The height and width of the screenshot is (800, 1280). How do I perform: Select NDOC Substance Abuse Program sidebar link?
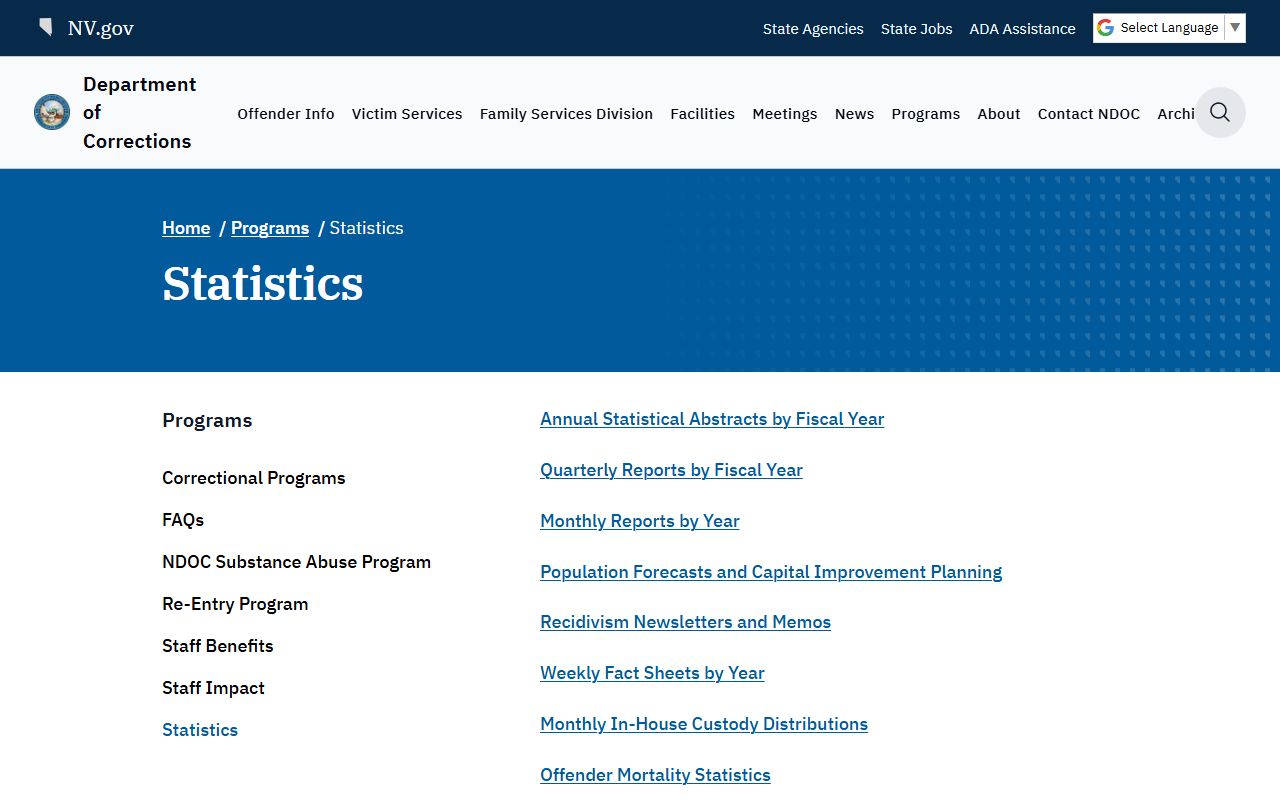point(296,562)
